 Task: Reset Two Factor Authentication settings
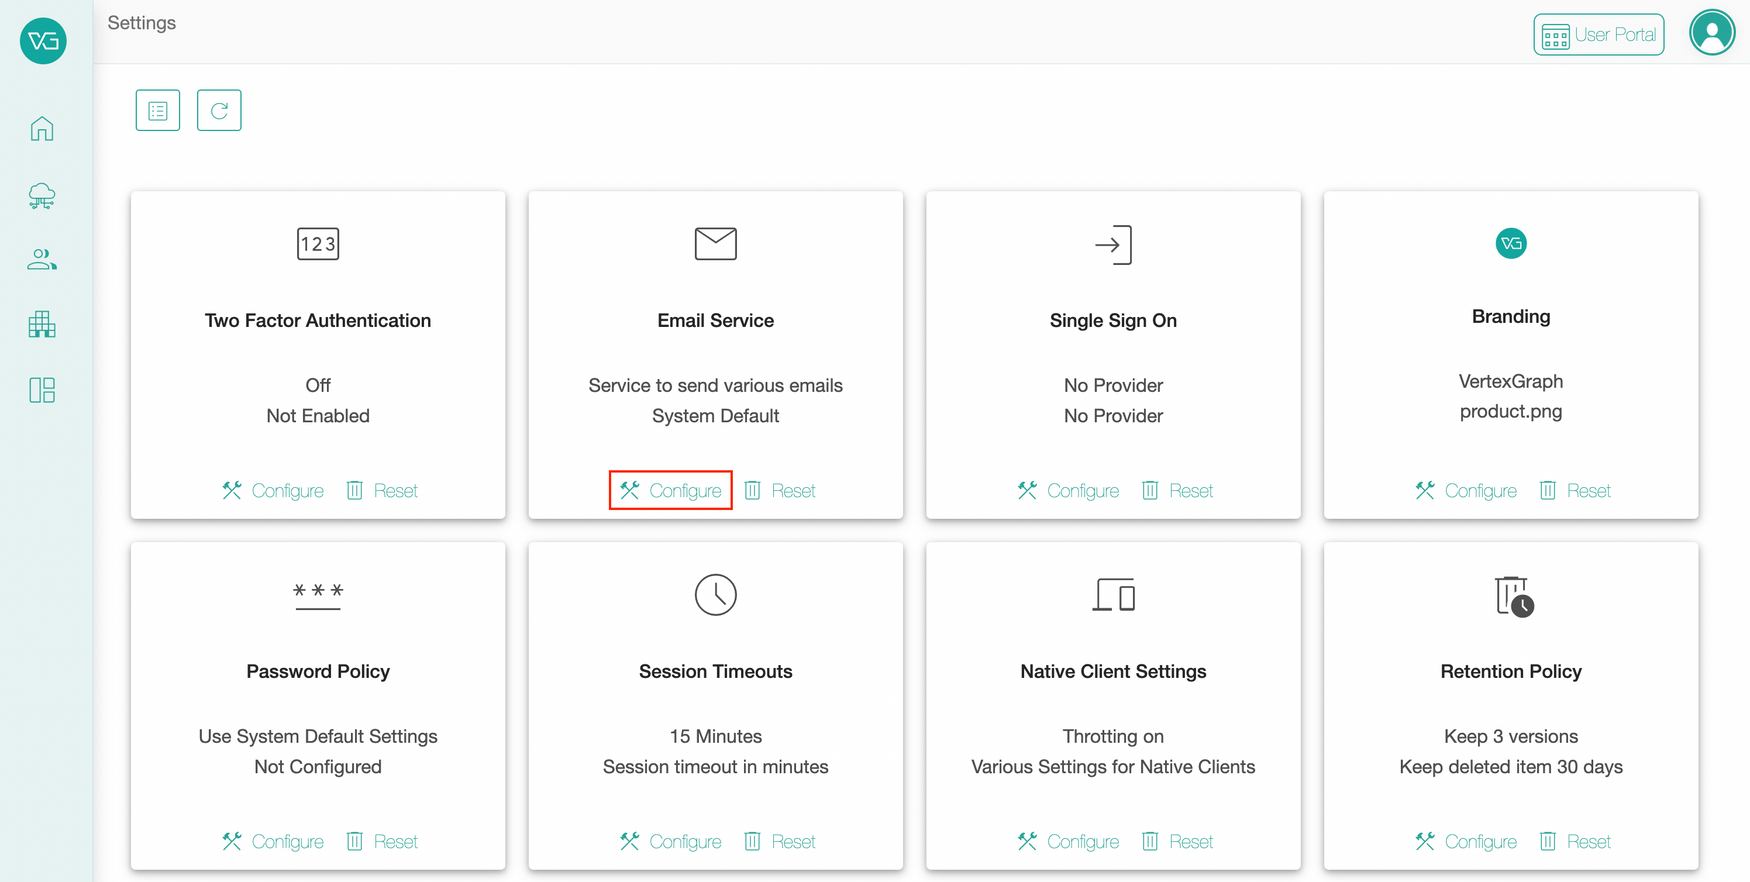(x=382, y=490)
